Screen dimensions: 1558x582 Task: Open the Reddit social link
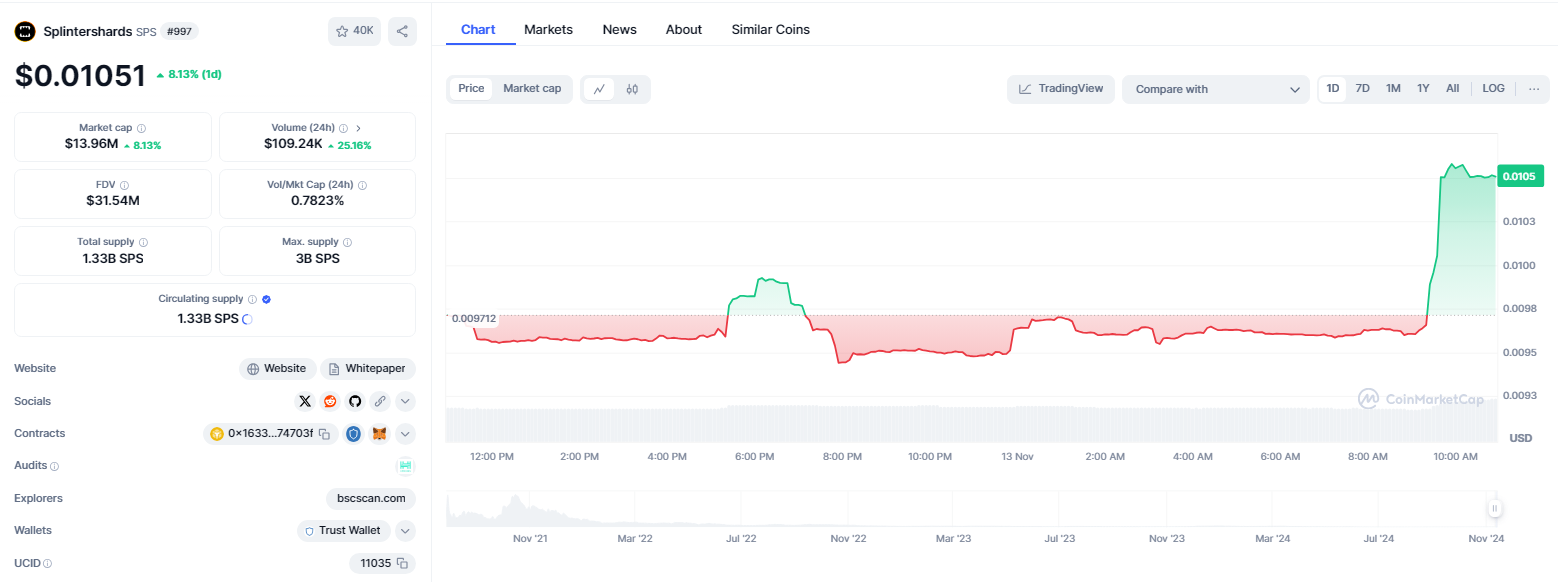pyautogui.click(x=330, y=401)
